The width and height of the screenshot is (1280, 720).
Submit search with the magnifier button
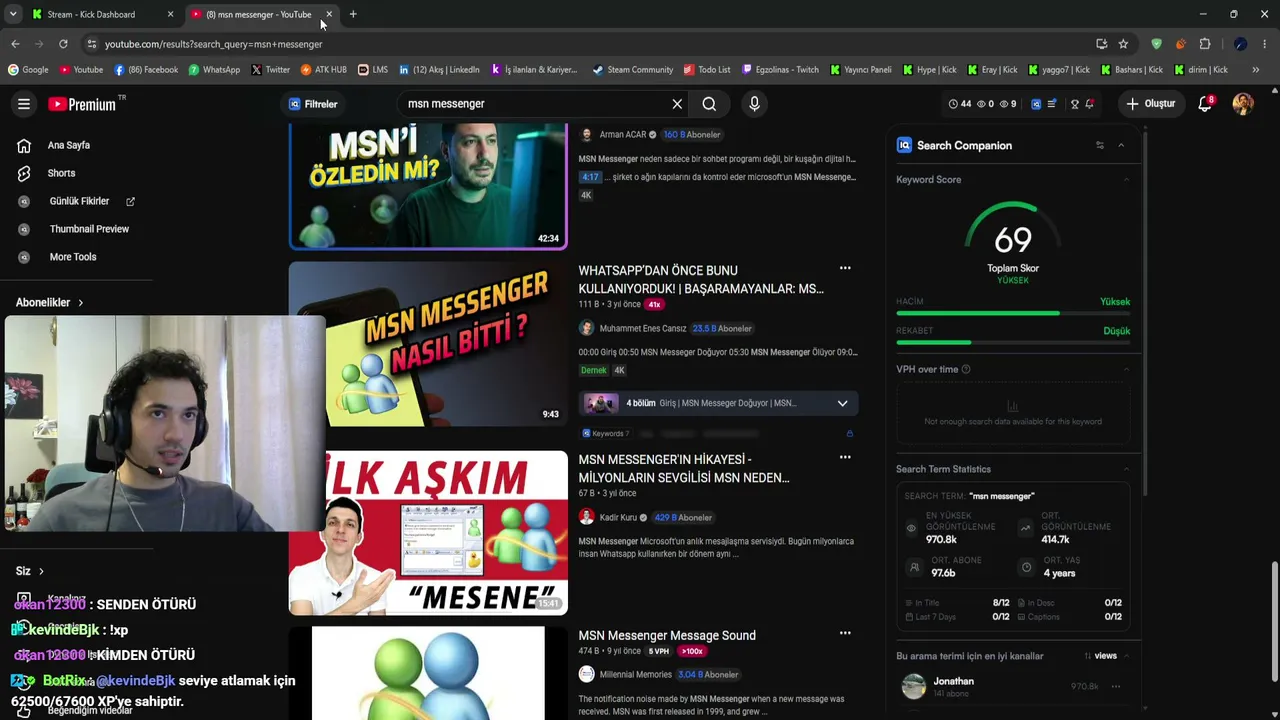(709, 104)
